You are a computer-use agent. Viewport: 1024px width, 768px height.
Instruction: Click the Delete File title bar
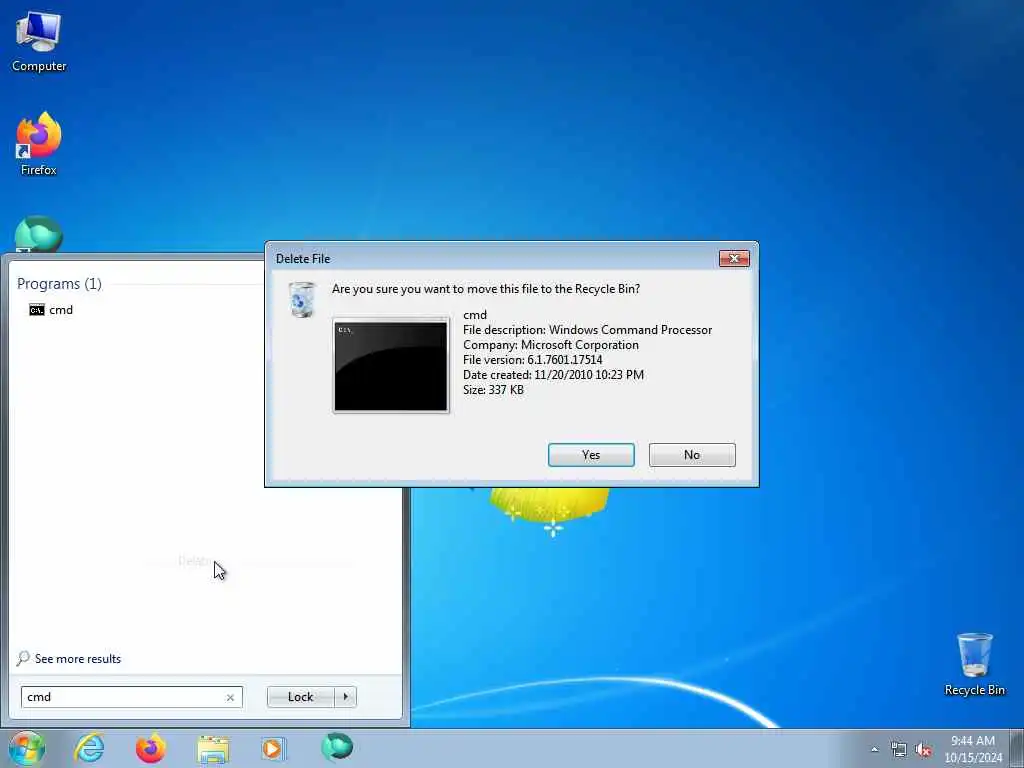tap(493, 259)
